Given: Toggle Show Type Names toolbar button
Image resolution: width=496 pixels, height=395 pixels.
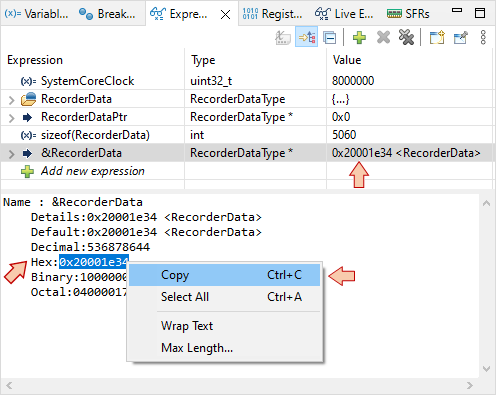Looking at the screenshot, I should pyautogui.click(x=283, y=38).
